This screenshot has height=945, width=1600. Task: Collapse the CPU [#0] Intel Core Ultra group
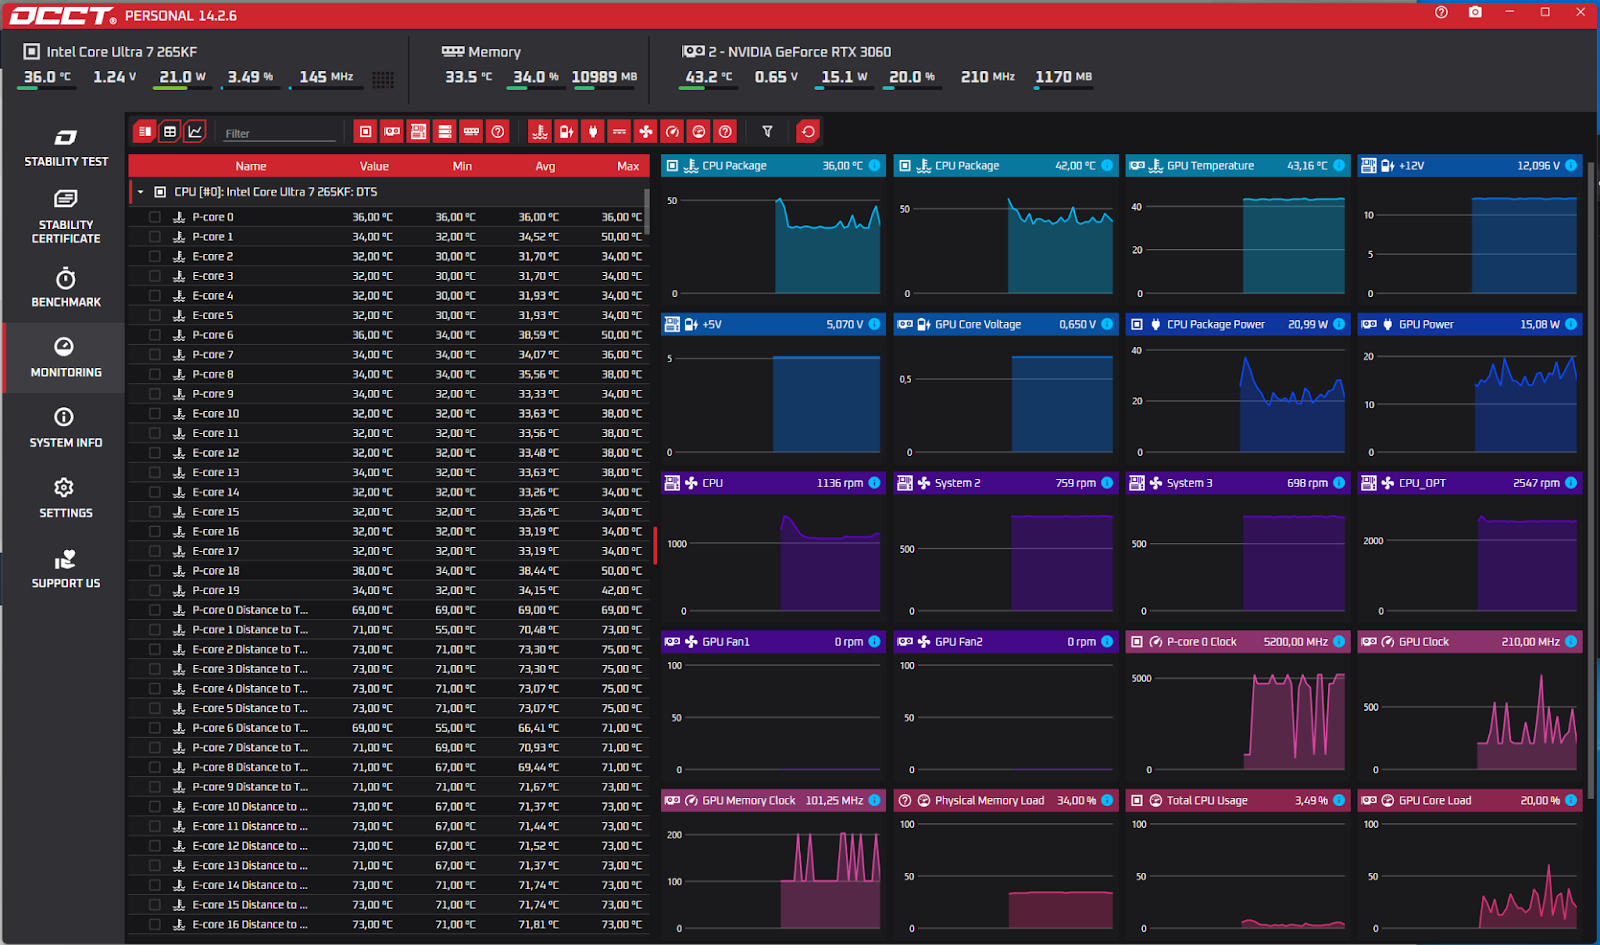(141, 192)
